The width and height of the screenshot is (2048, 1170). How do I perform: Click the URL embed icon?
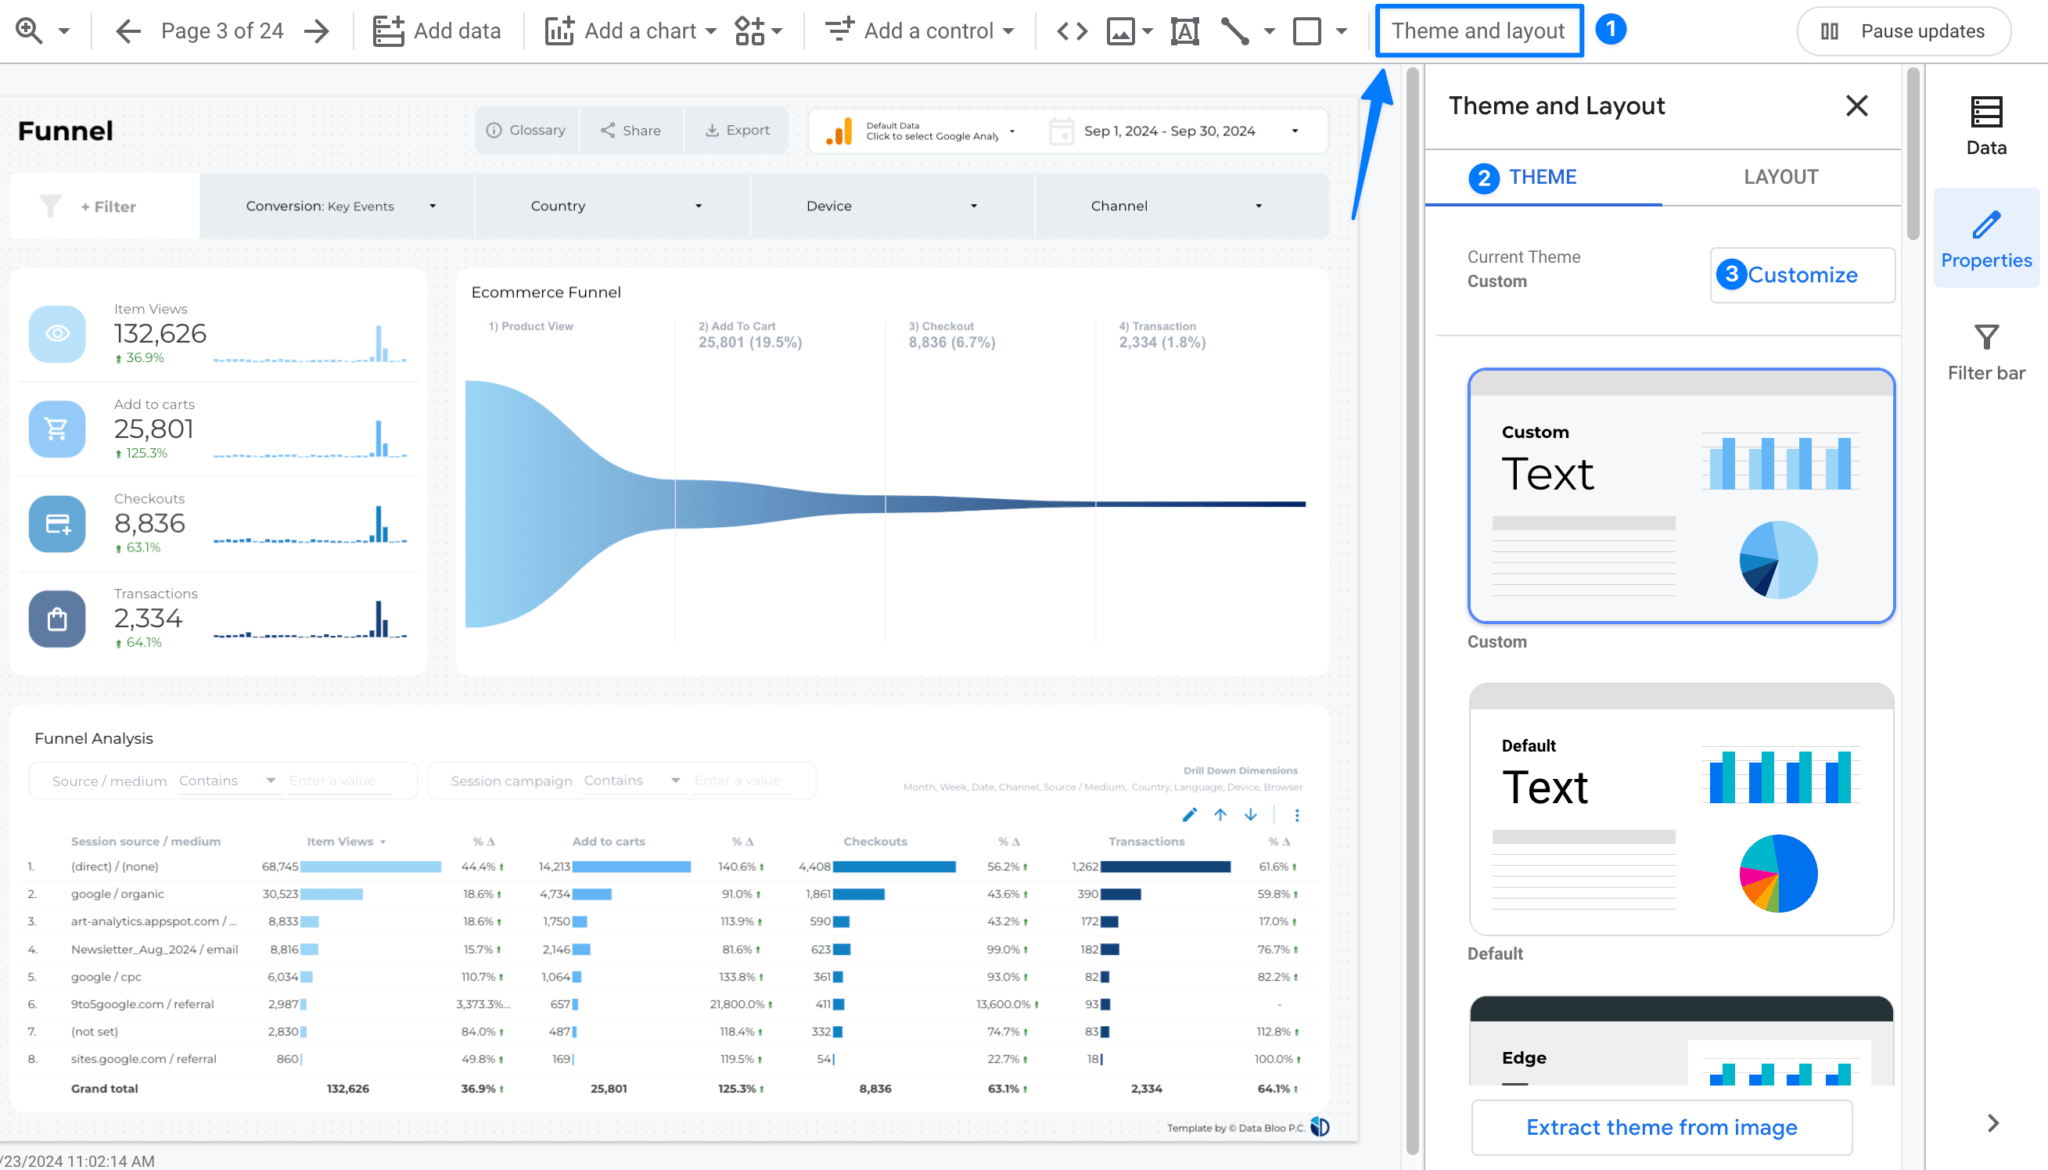1070,30
